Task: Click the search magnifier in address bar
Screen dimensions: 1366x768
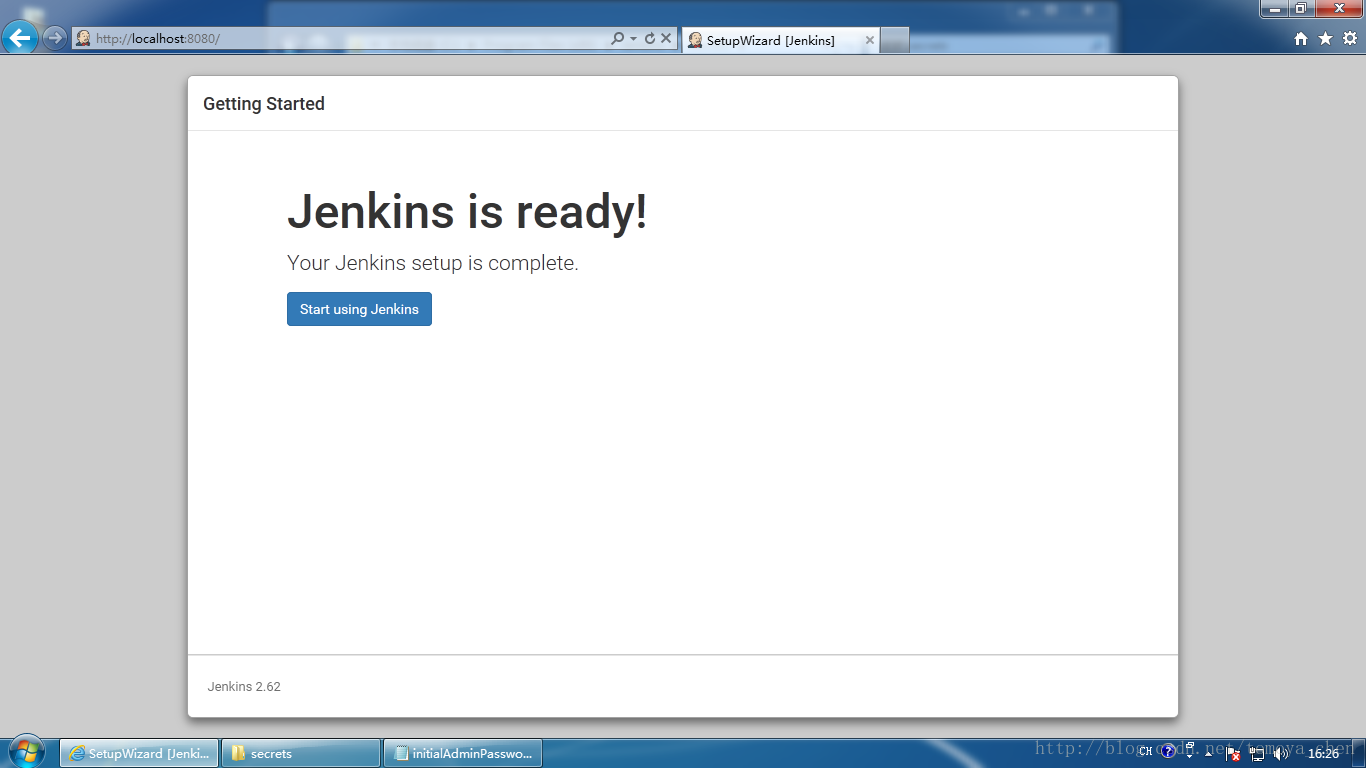Action: (x=617, y=39)
